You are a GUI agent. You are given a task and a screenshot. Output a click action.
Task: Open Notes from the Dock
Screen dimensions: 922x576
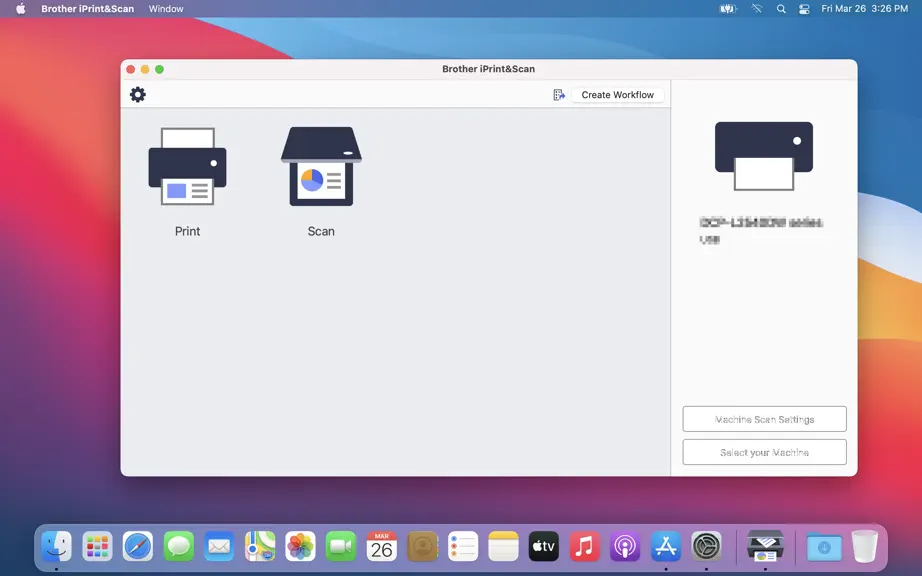click(503, 547)
